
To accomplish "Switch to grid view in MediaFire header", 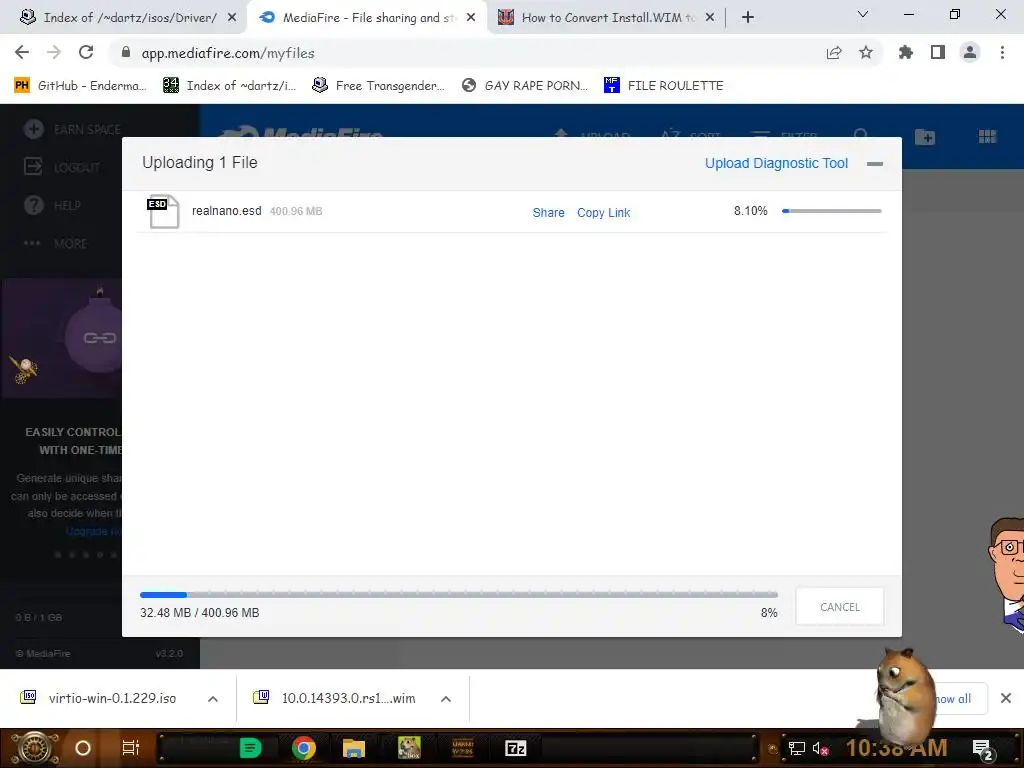I will 987,136.
